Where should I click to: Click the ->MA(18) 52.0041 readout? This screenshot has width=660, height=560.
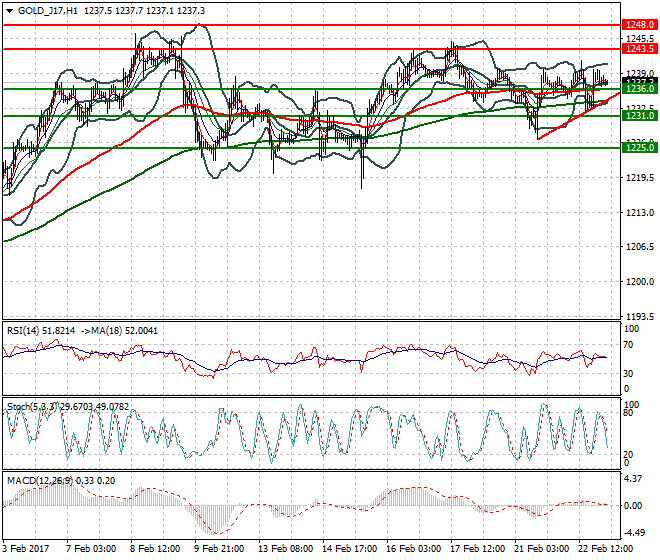click(x=119, y=331)
